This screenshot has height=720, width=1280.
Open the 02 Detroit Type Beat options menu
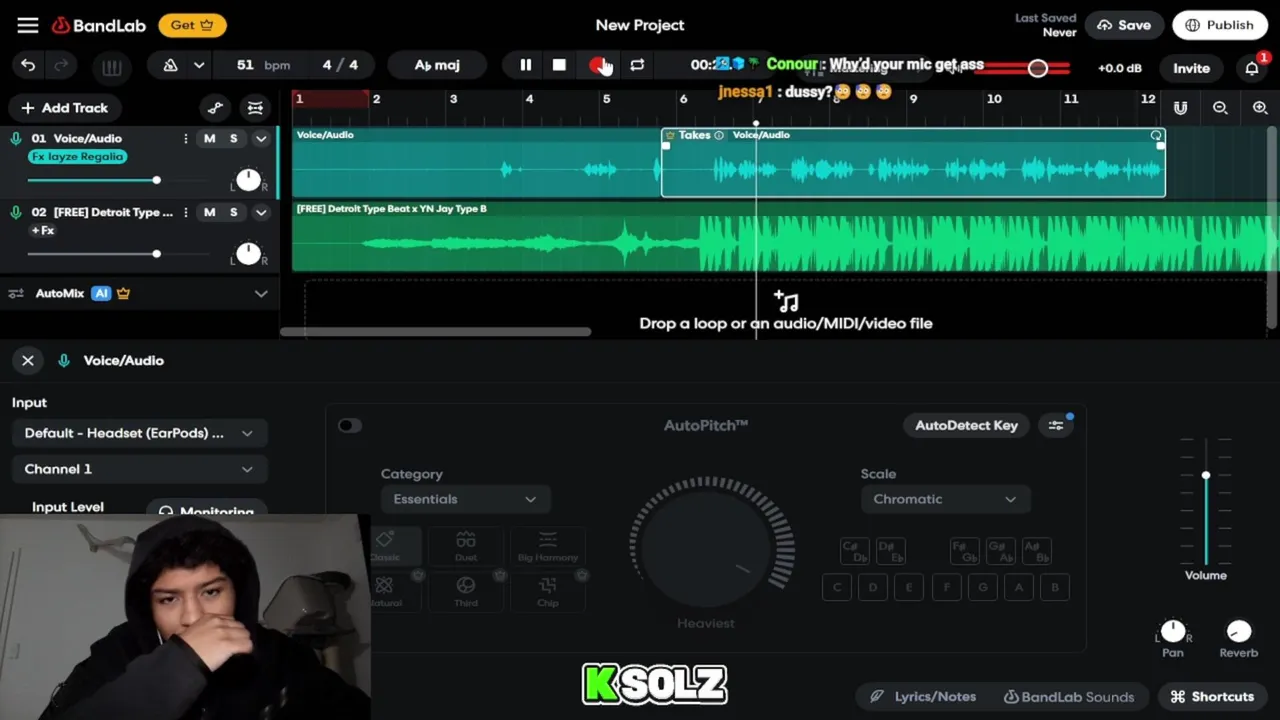pyautogui.click(x=185, y=213)
